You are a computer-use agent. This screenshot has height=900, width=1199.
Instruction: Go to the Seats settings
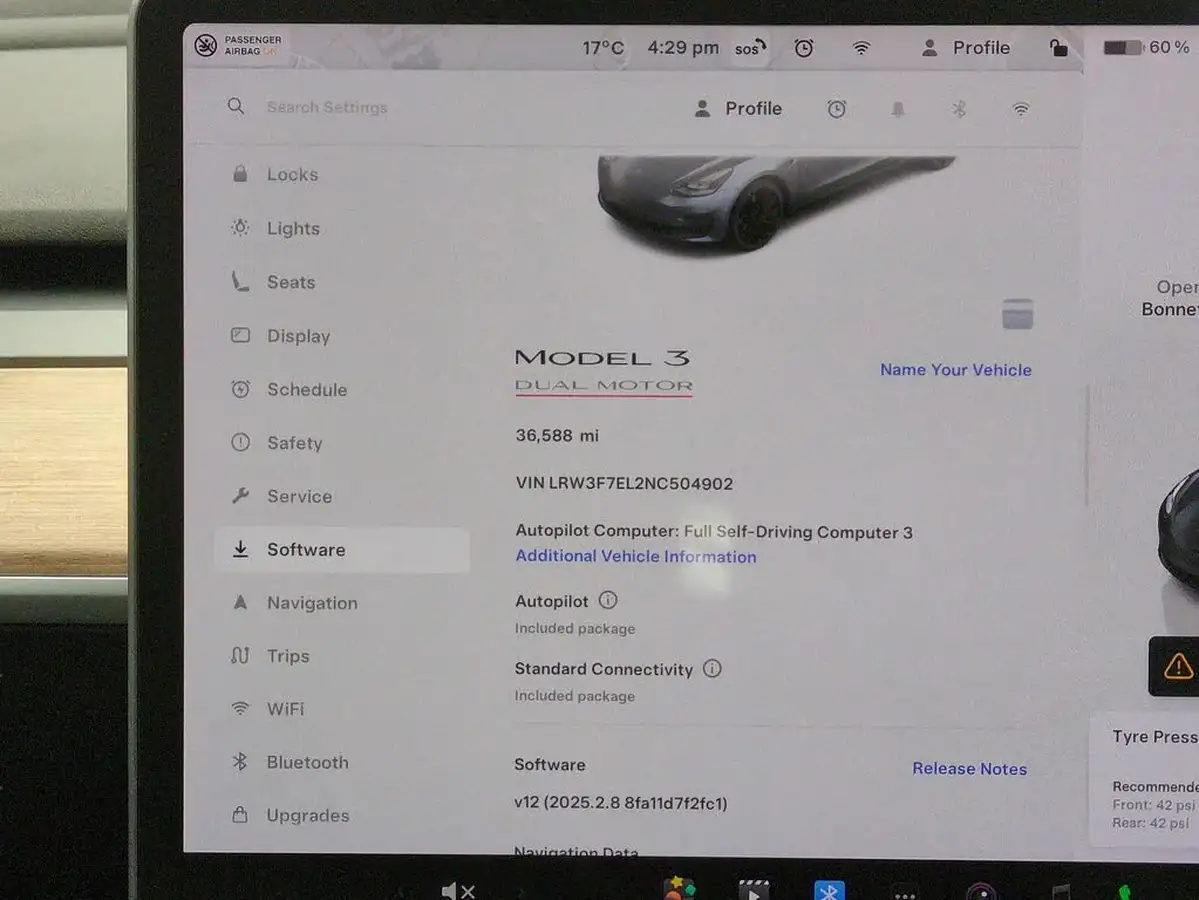[x=342, y=282]
